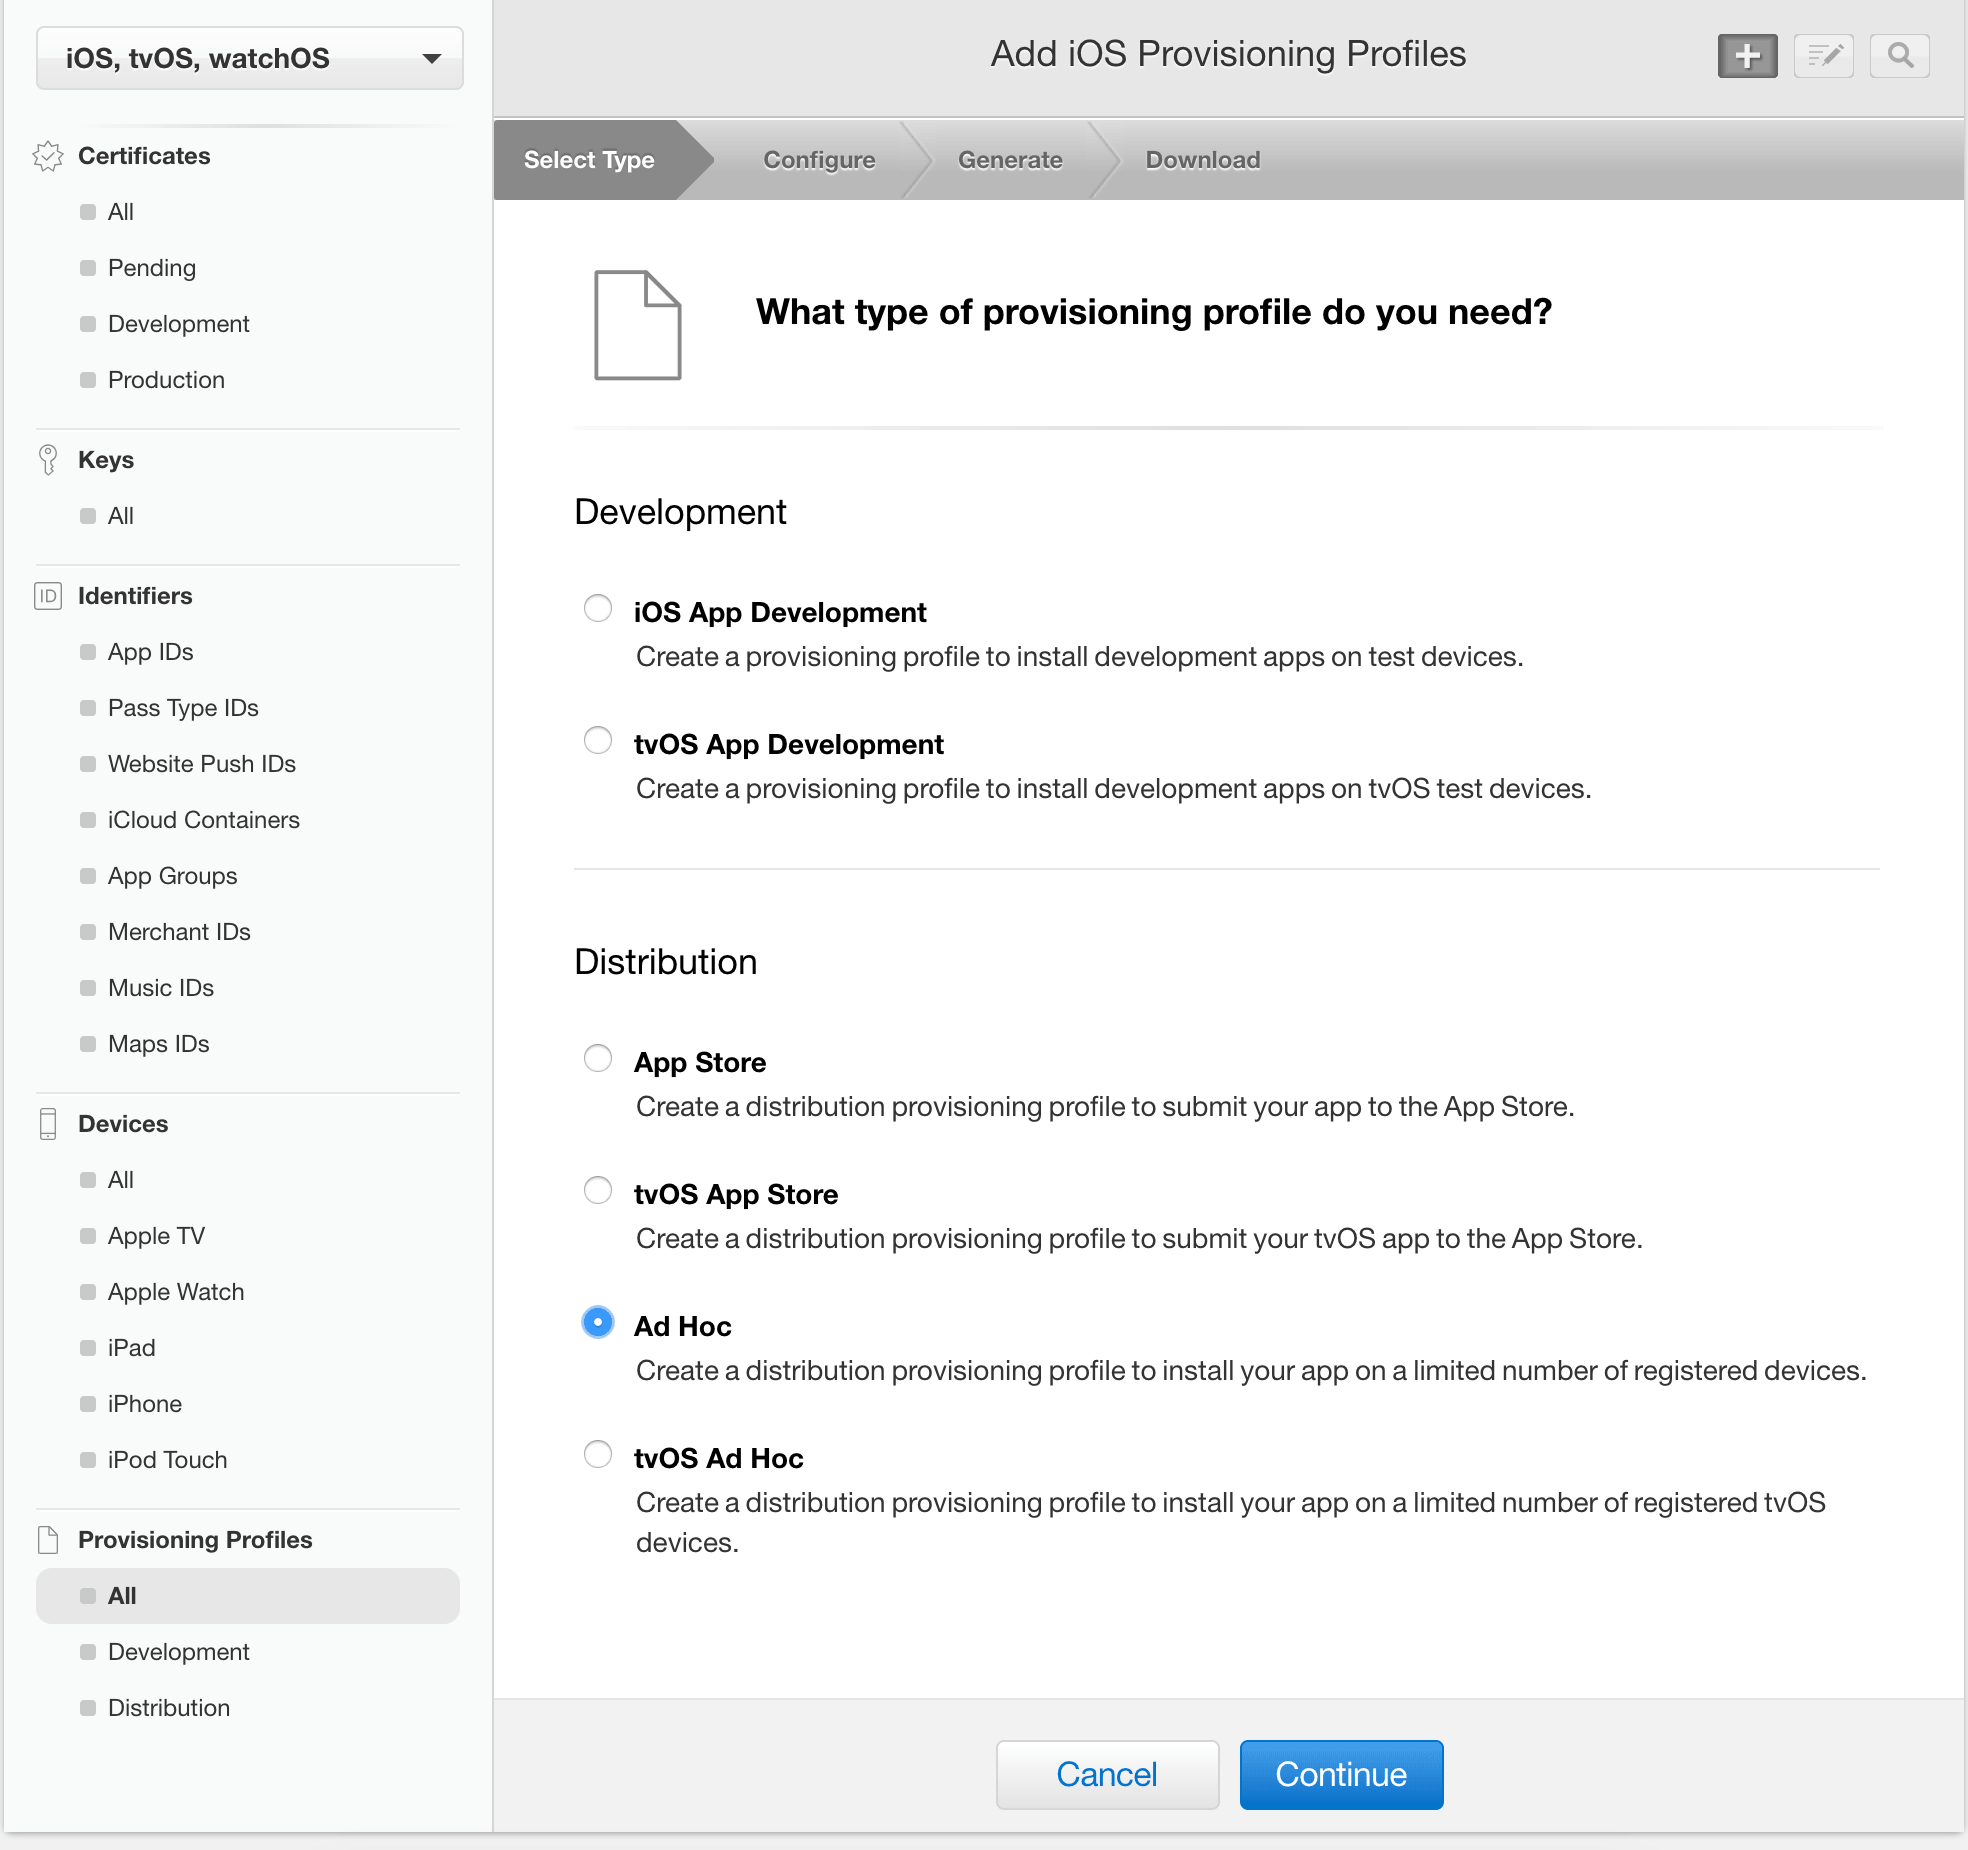Open Distribution provisioning profiles
The image size is (1968, 1850).
point(169,1708)
